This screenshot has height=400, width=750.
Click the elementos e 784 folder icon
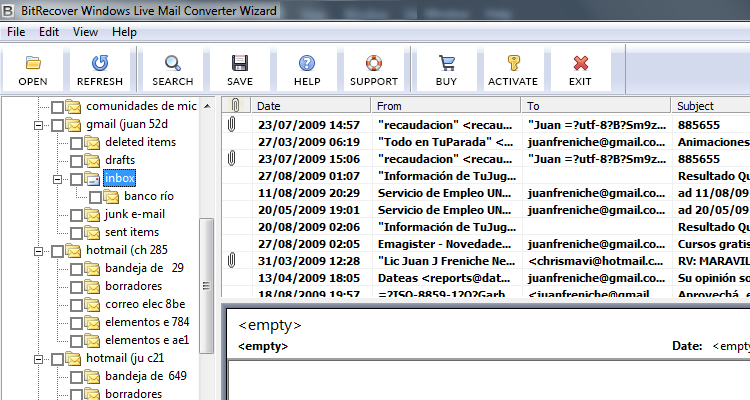(x=92, y=322)
